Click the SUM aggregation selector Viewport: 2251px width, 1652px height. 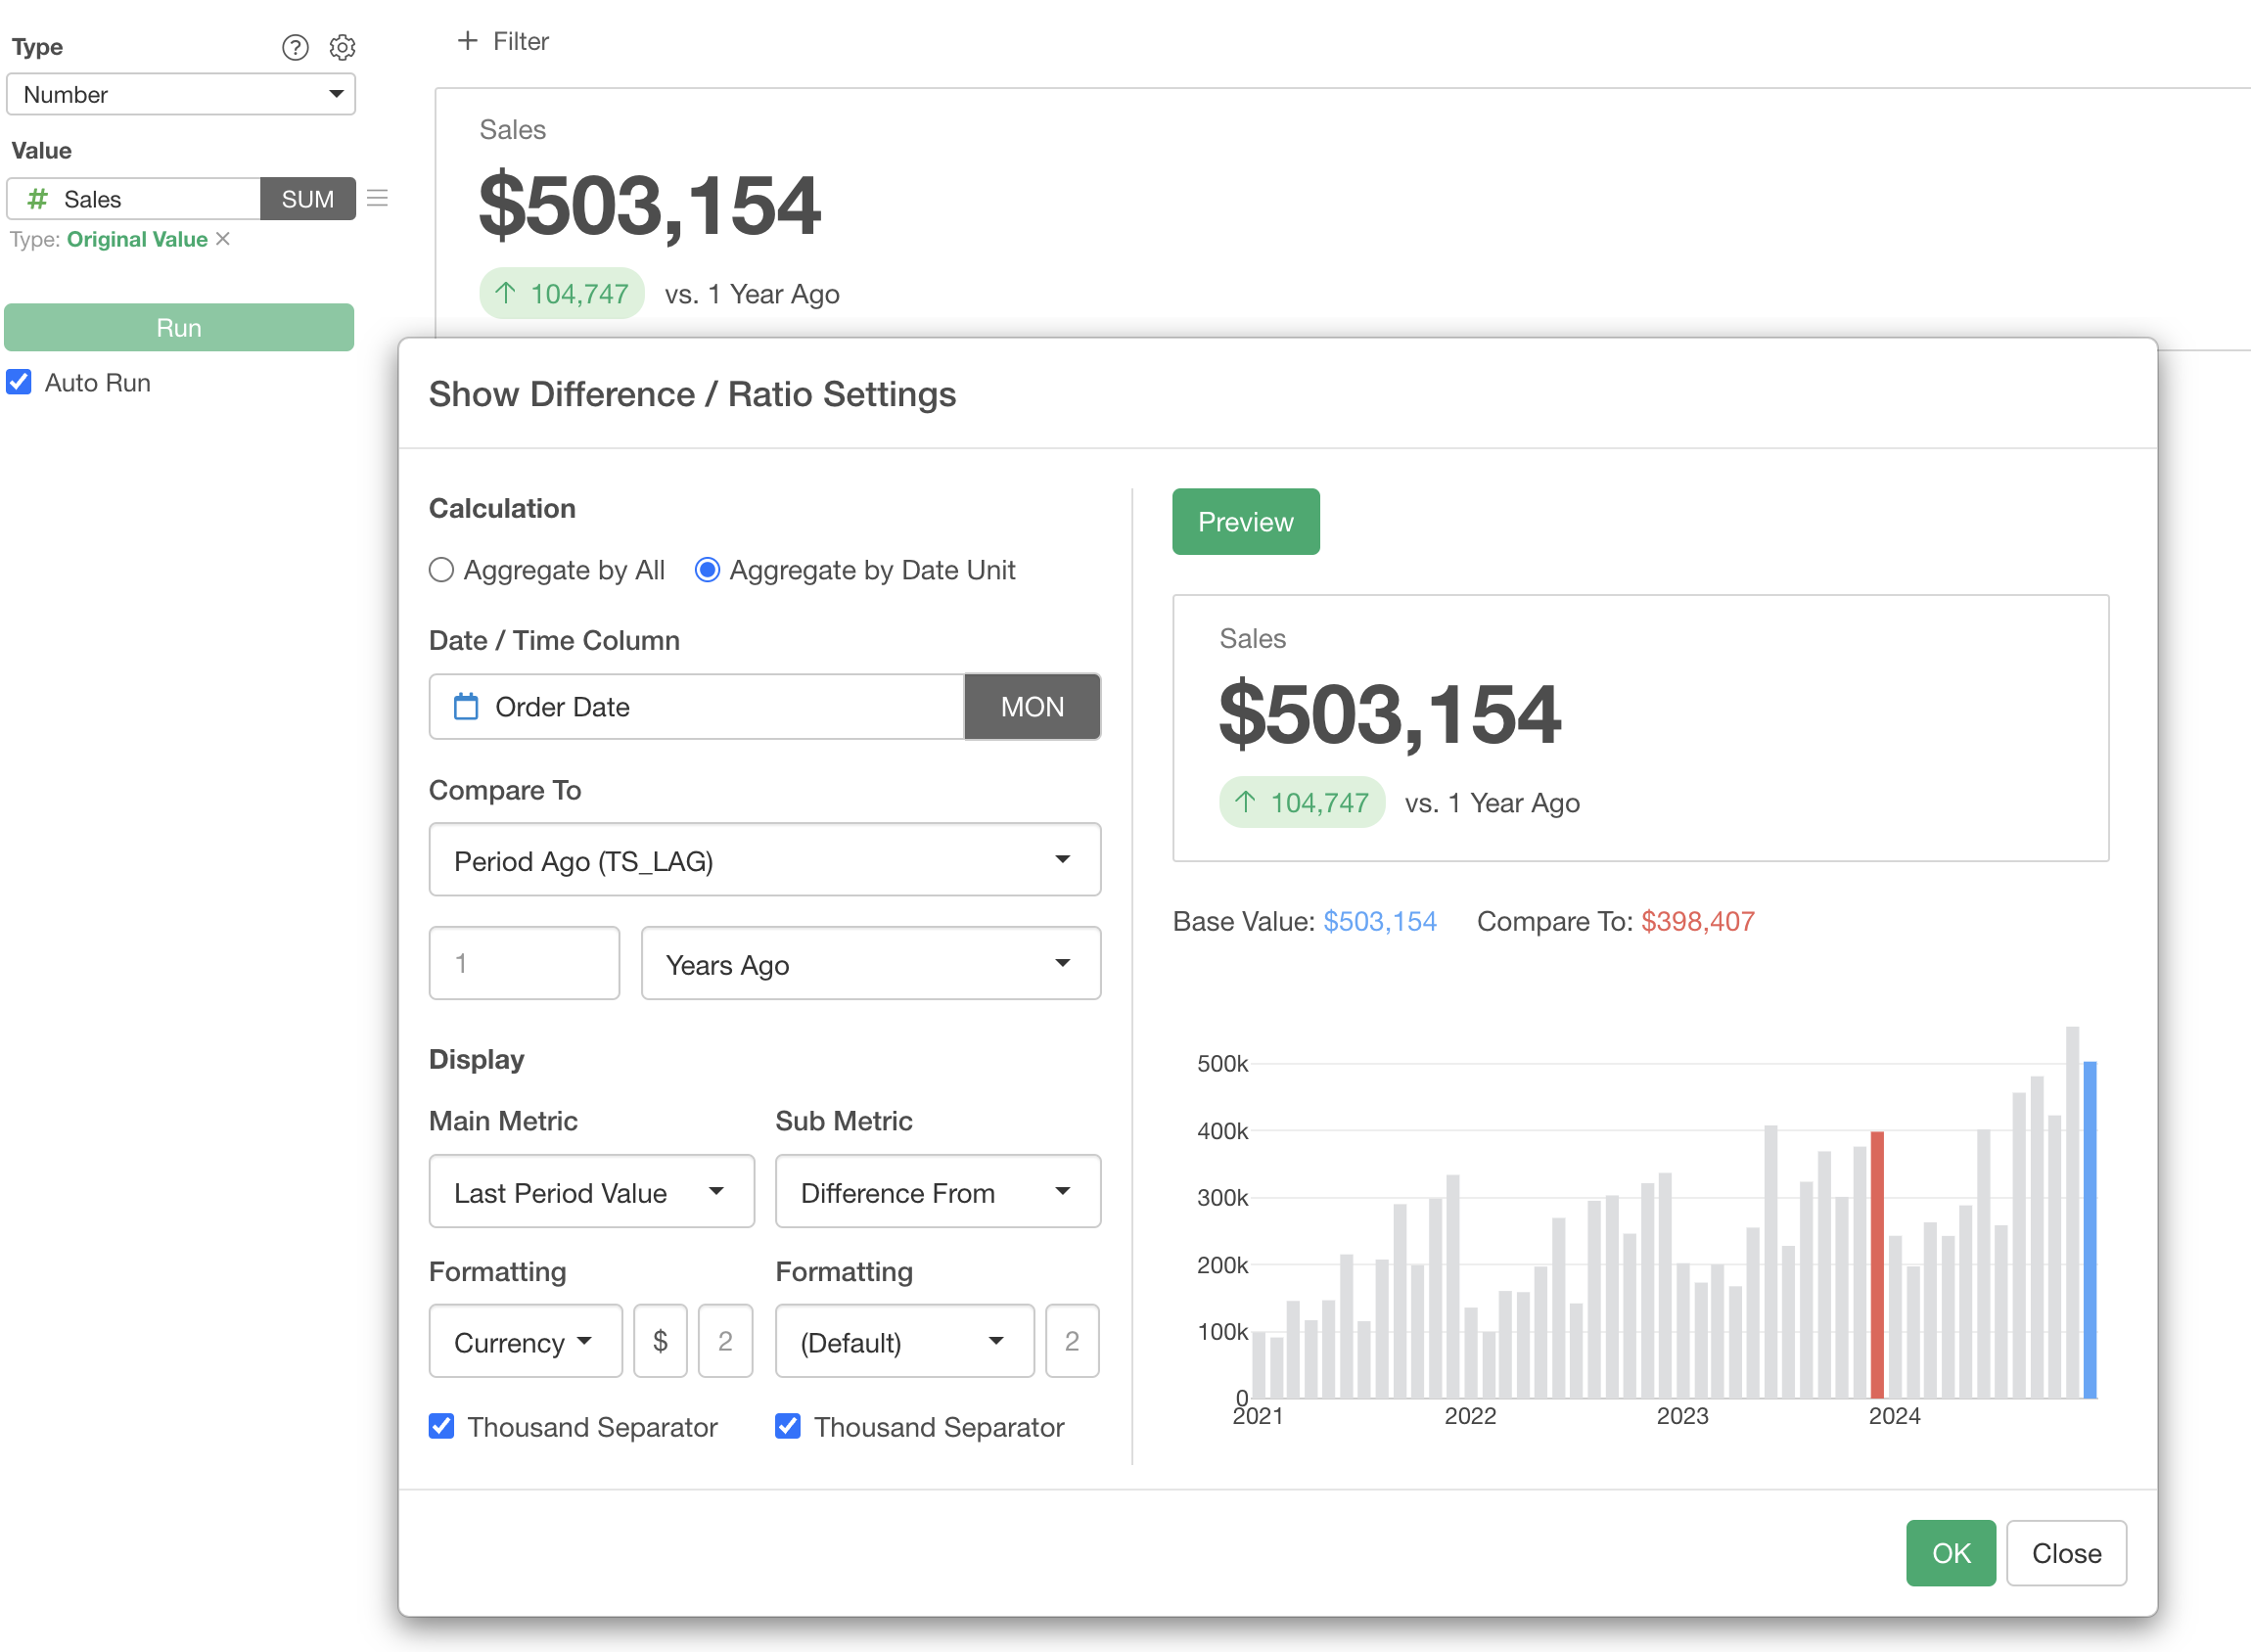coord(307,199)
